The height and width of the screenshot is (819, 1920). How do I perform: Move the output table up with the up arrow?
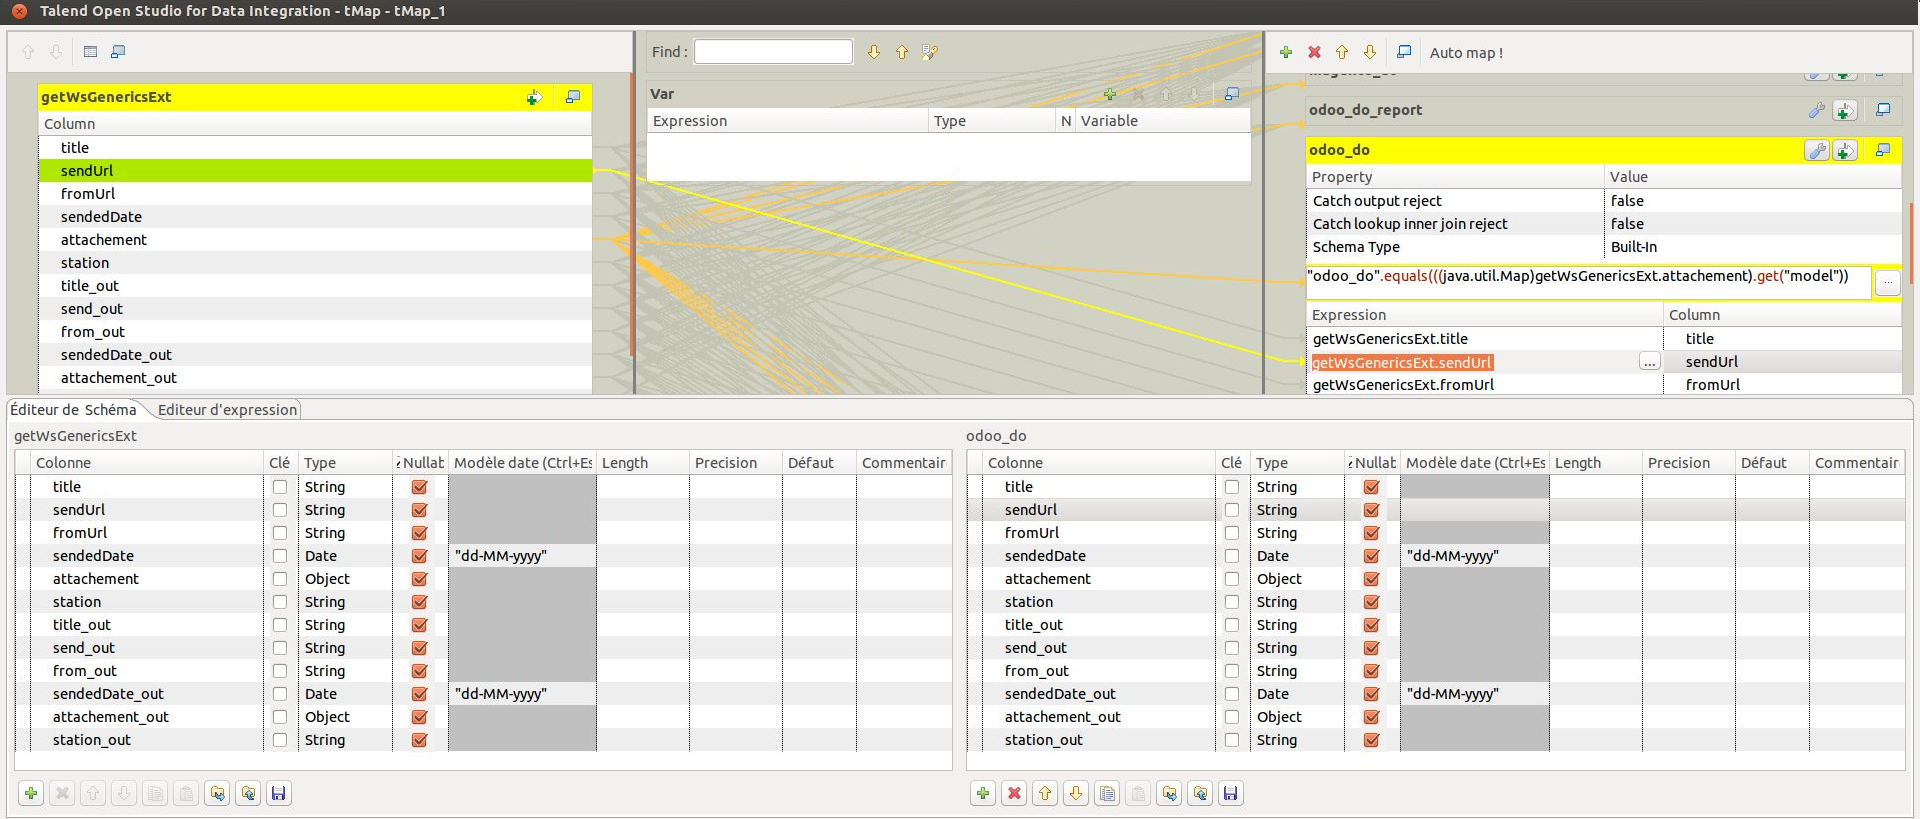click(1342, 52)
